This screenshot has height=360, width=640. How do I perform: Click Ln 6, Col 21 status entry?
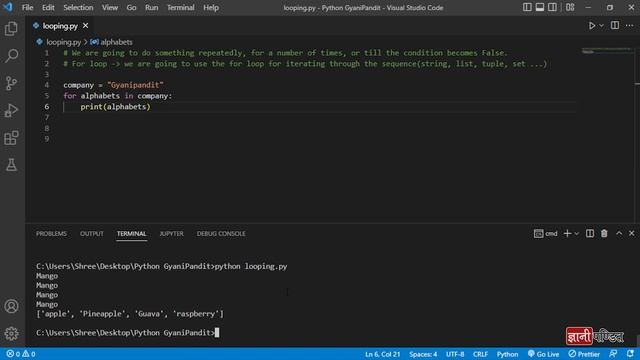click(382, 354)
